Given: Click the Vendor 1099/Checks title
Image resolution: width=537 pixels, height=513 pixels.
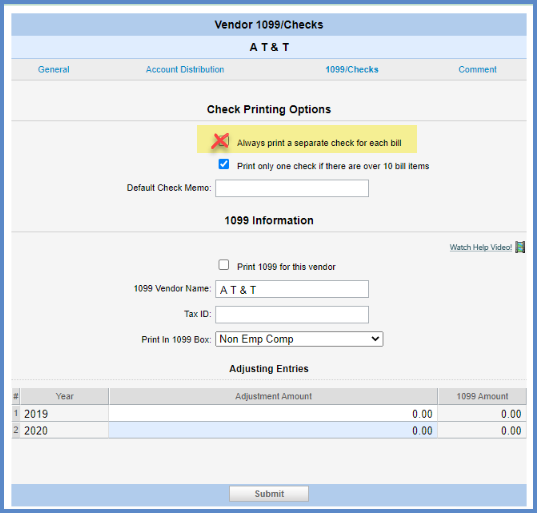Looking at the screenshot, I should pos(269,25).
